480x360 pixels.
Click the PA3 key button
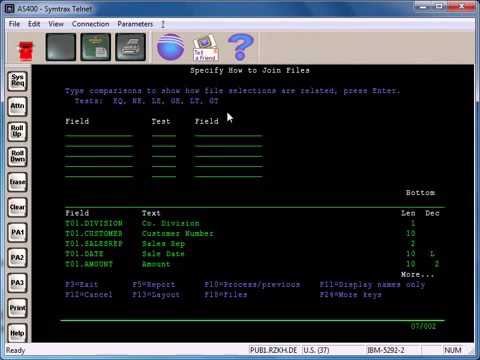tap(18, 283)
